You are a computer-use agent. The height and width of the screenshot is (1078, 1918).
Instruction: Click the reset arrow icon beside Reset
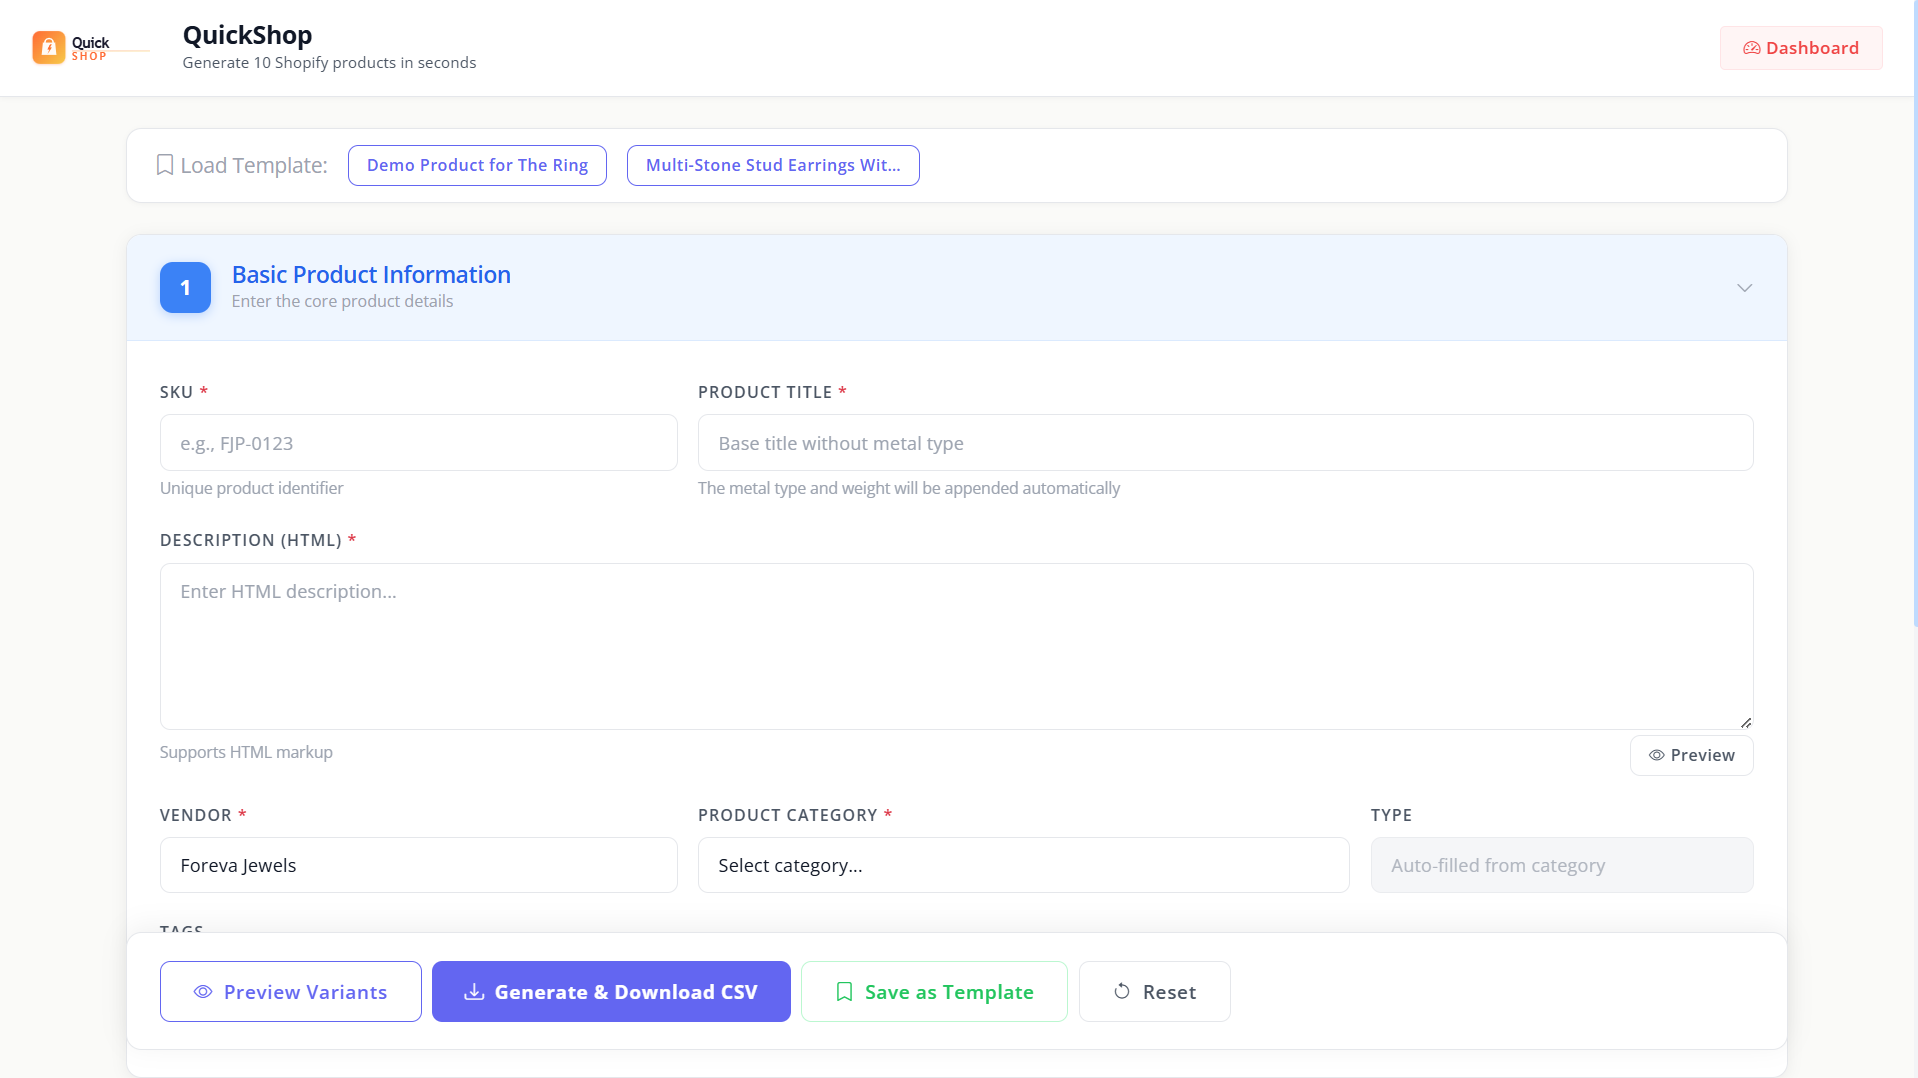click(x=1120, y=991)
